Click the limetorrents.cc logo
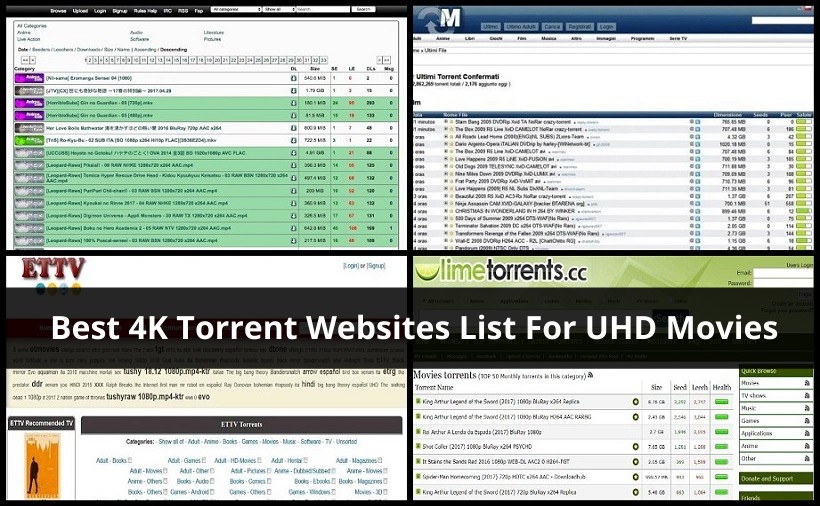This screenshot has height=506, width=820. point(500,271)
